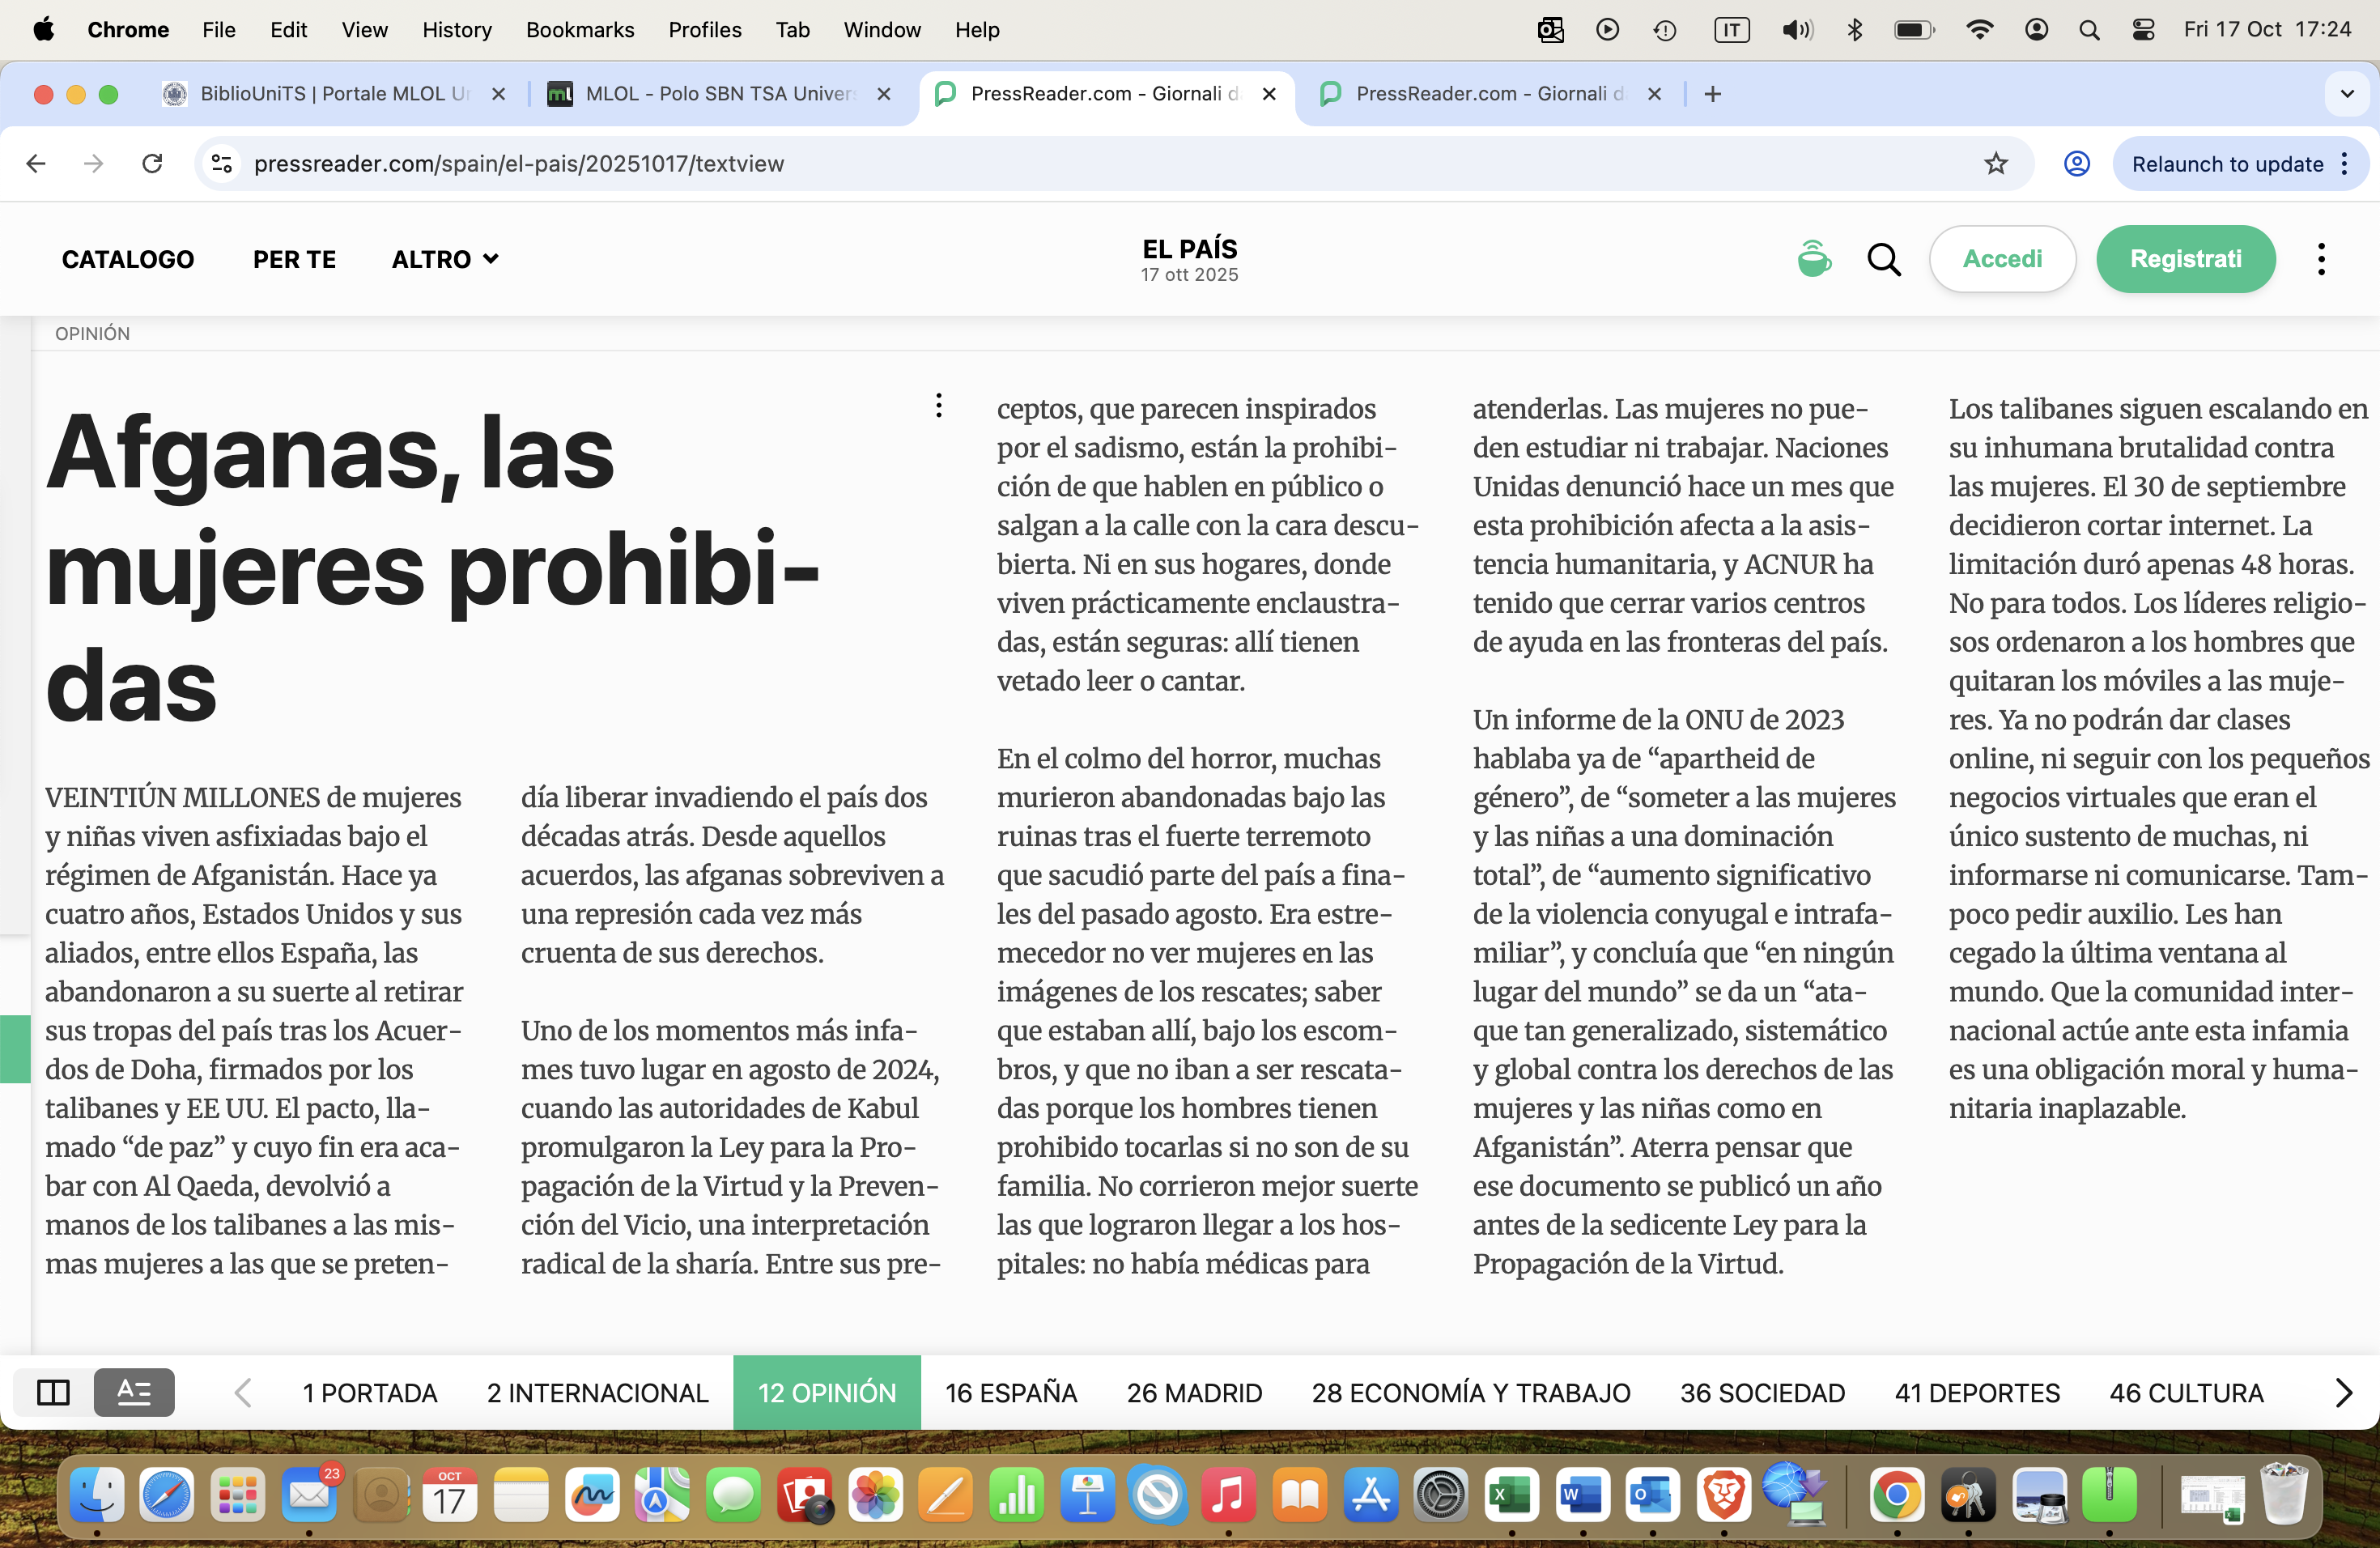This screenshot has width=2380, height=1548.
Task: Open the History menu in menu bar
Action: click(x=456, y=30)
